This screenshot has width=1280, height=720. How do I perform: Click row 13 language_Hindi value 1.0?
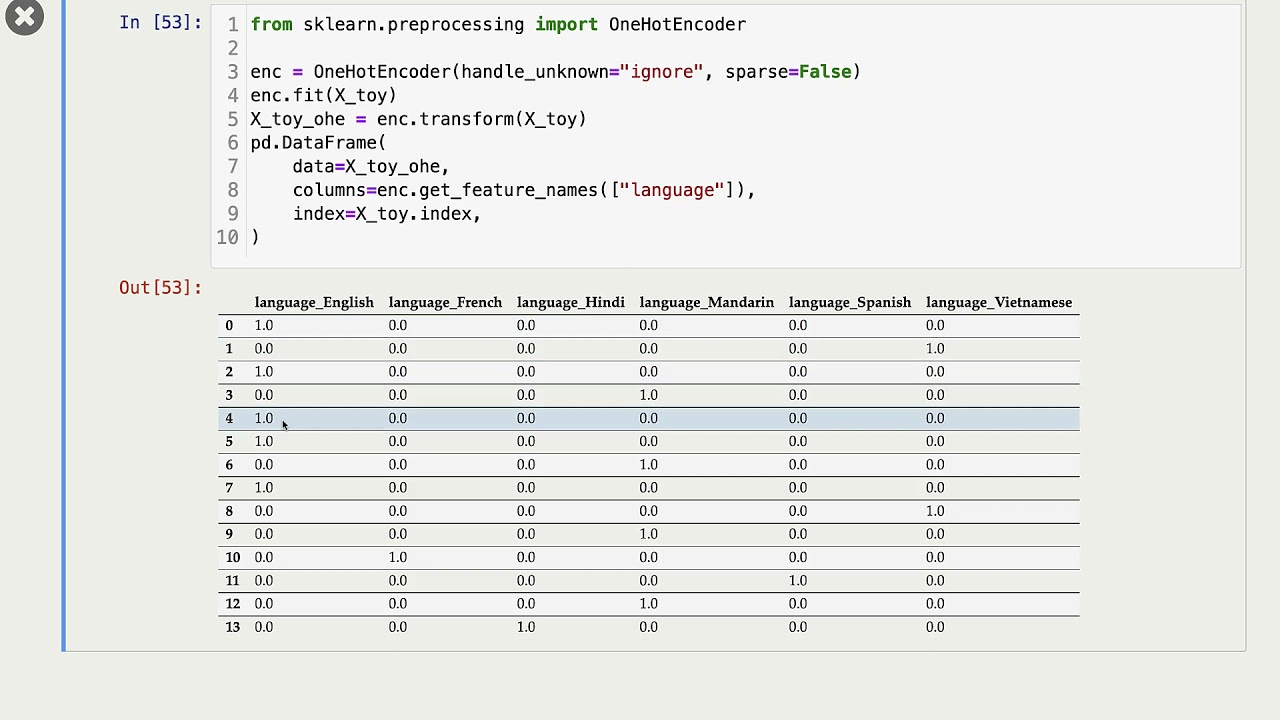click(526, 627)
